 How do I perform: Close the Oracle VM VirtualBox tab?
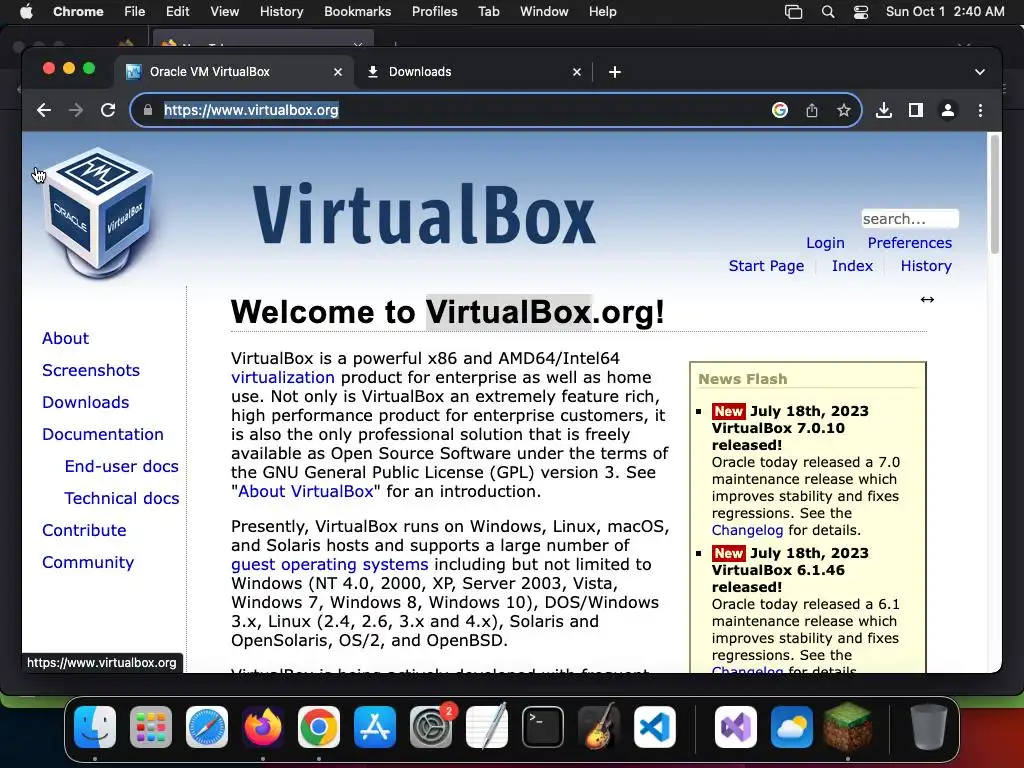pos(338,72)
